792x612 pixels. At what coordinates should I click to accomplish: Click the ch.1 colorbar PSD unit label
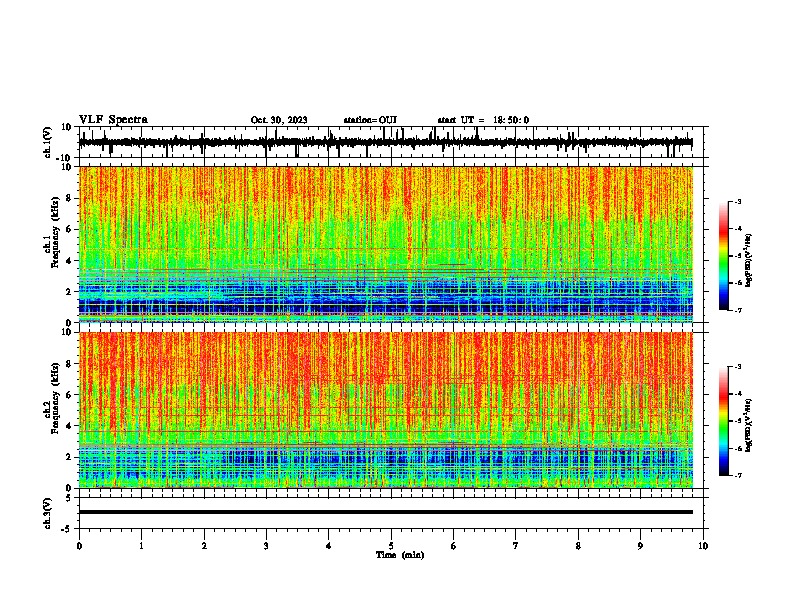click(x=749, y=261)
